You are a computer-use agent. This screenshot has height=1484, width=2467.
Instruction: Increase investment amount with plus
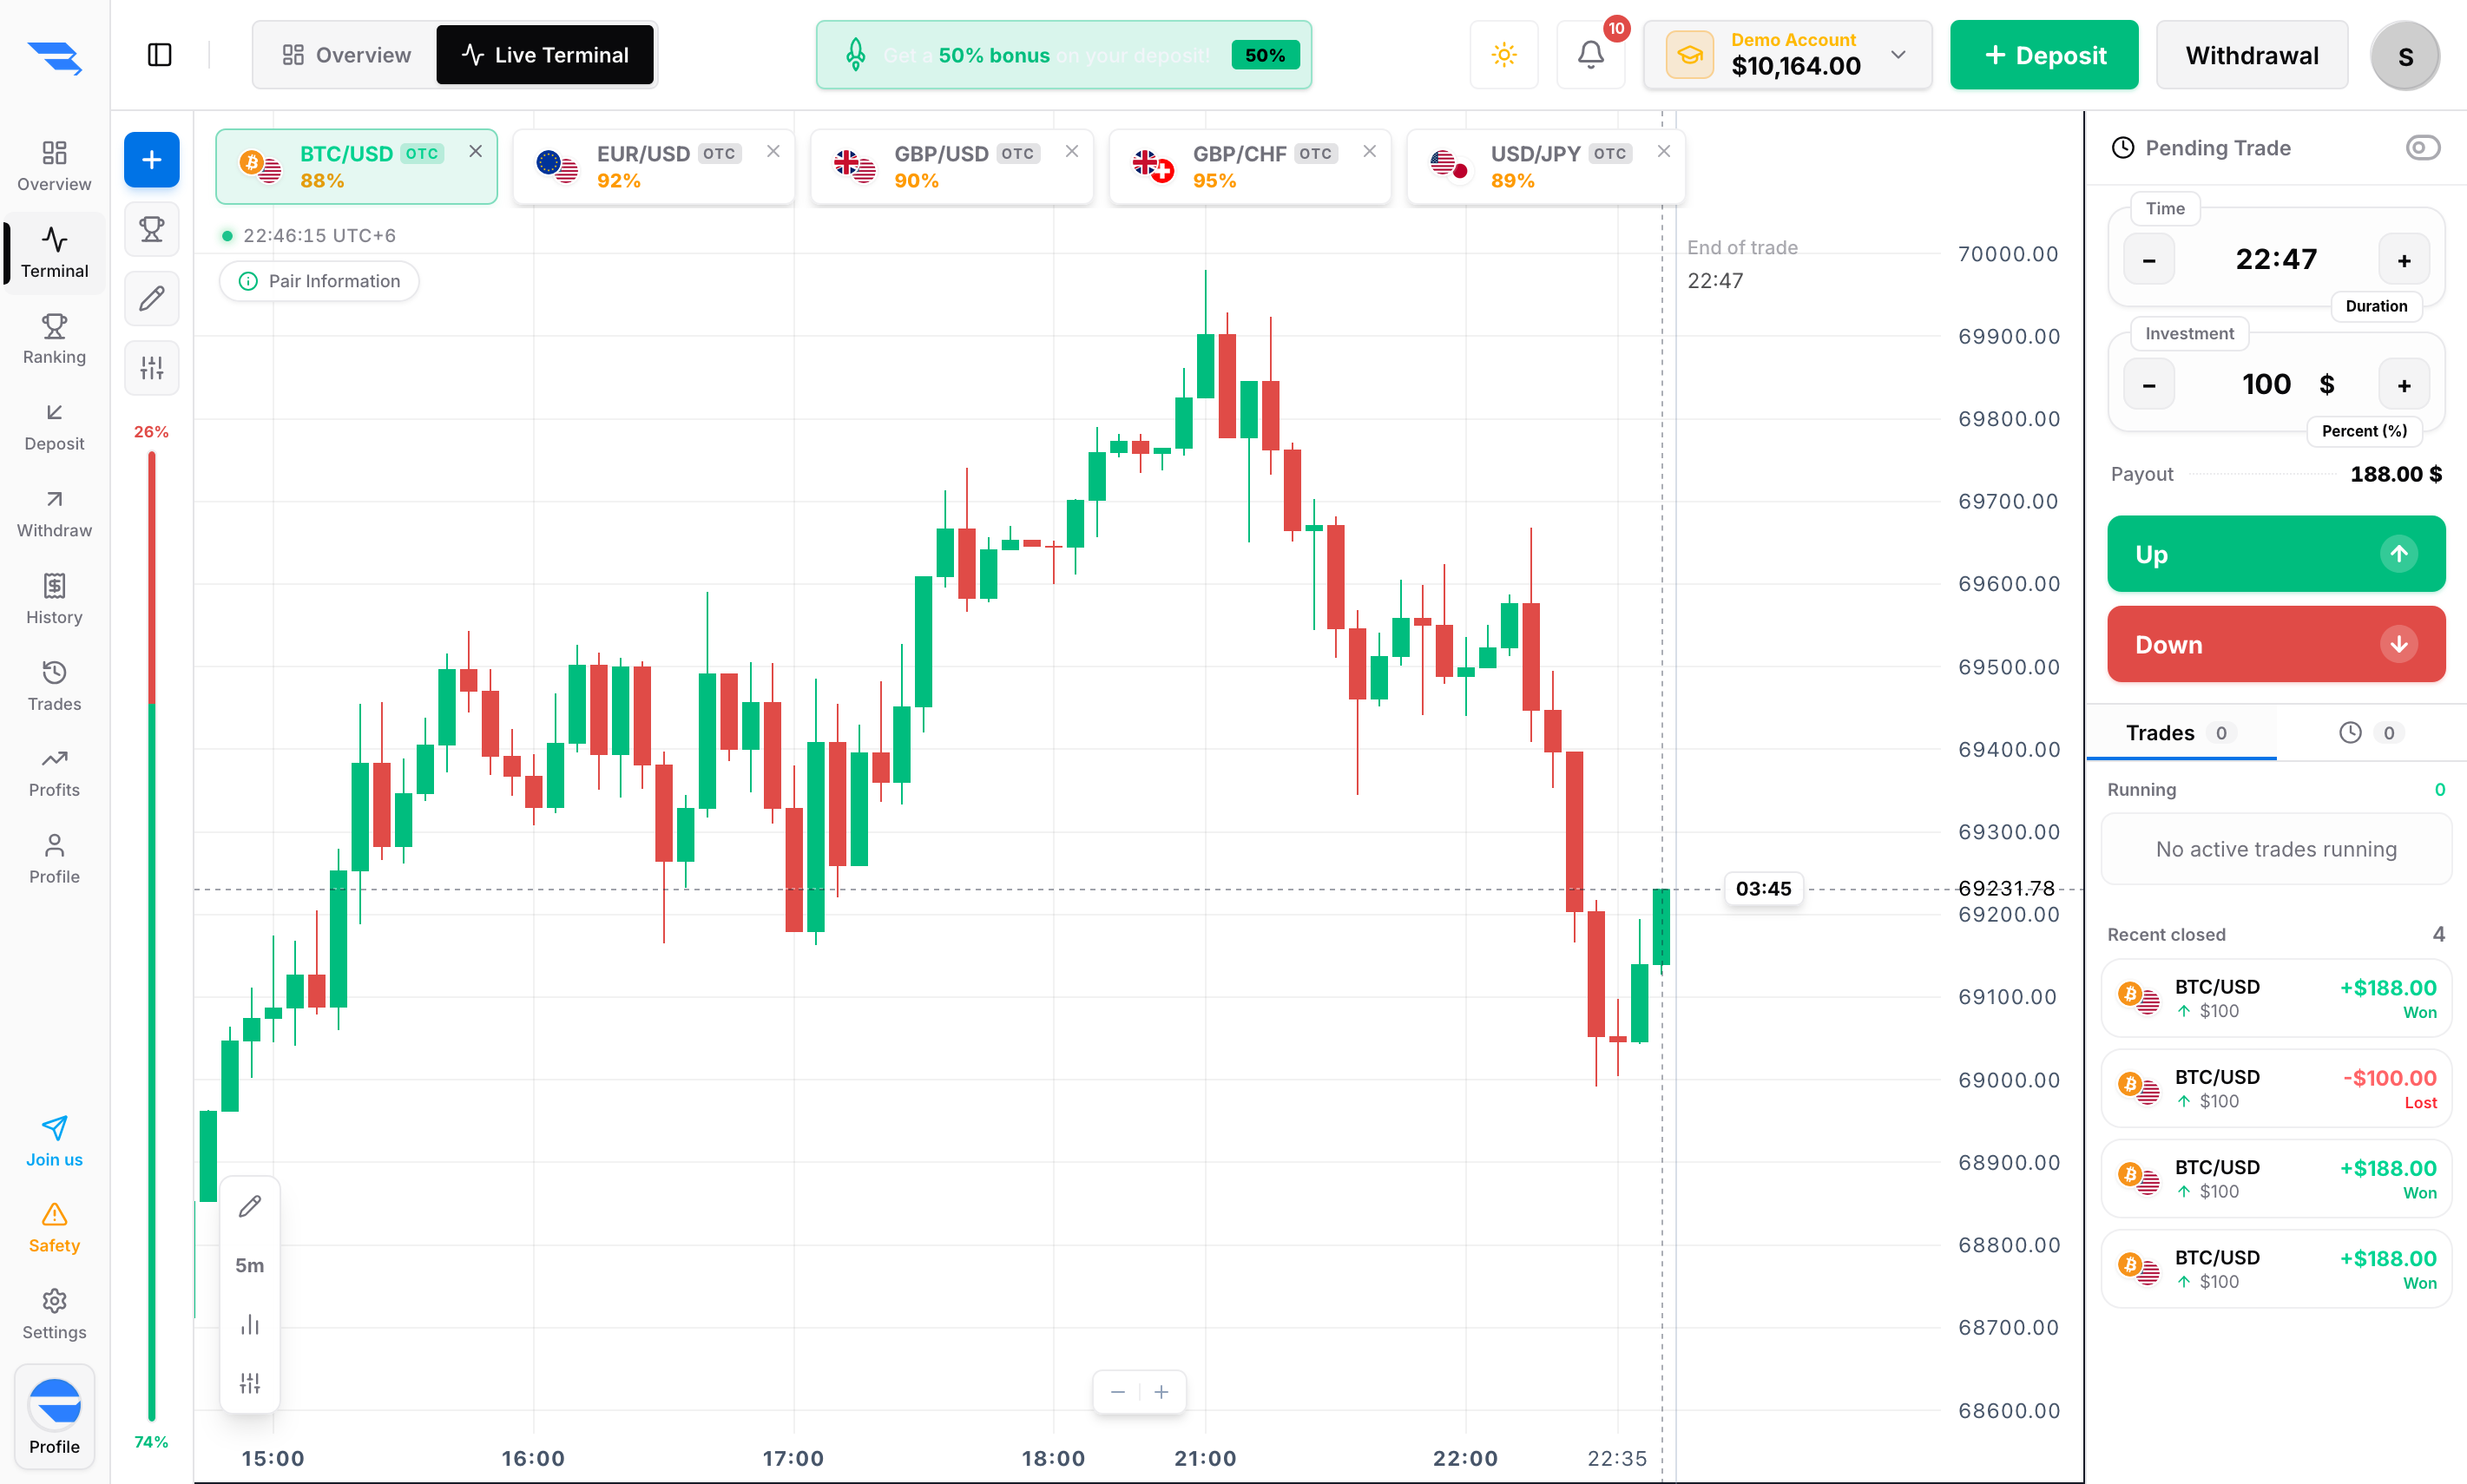pos(2404,385)
